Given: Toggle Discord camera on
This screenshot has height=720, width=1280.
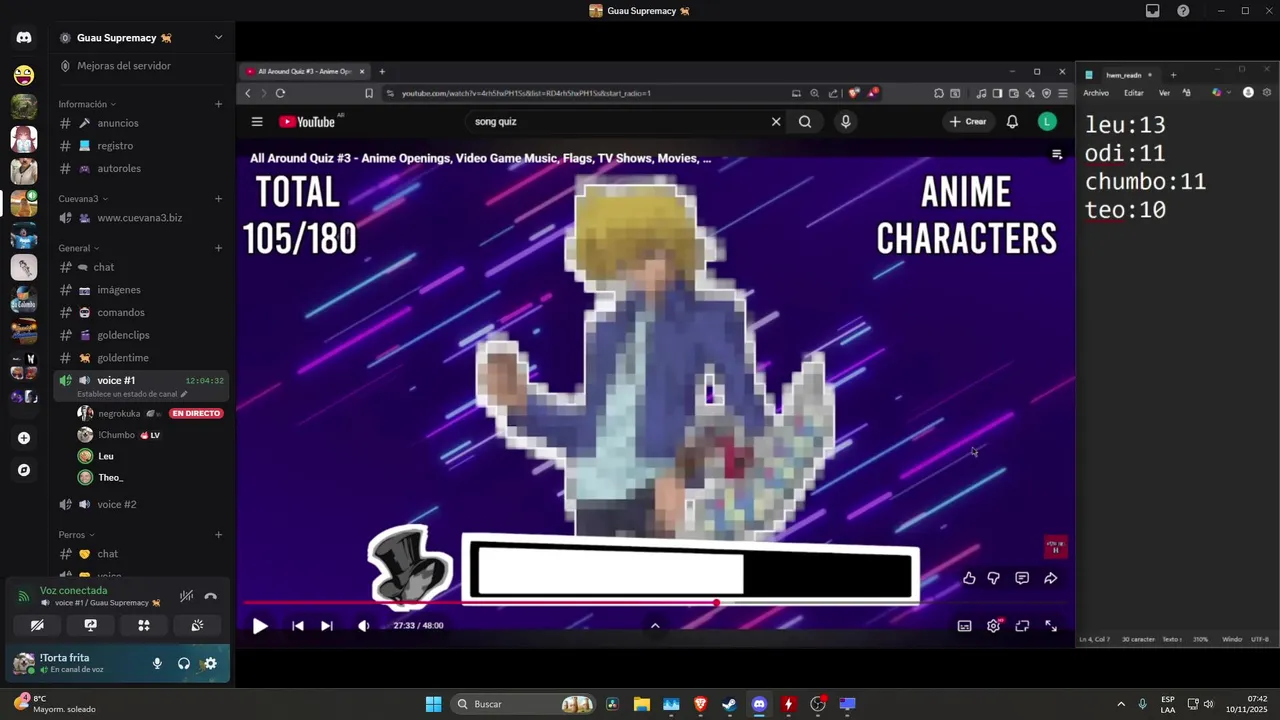Looking at the screenshot, I should click(37, 625).
